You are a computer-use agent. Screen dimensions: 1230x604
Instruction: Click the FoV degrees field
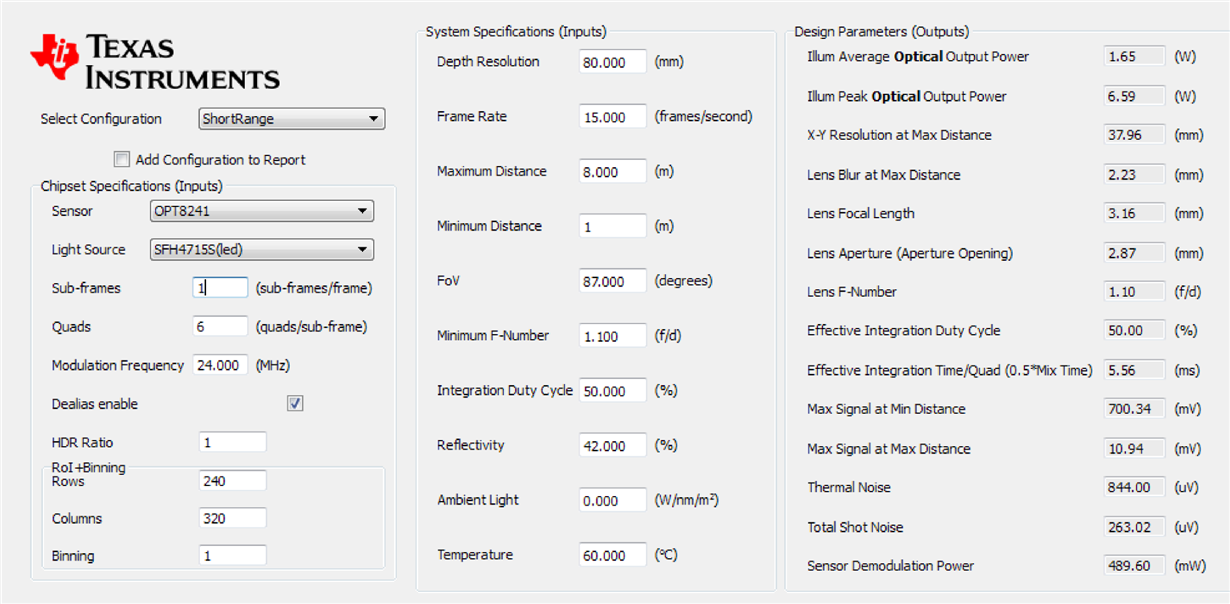click(613, 281)
